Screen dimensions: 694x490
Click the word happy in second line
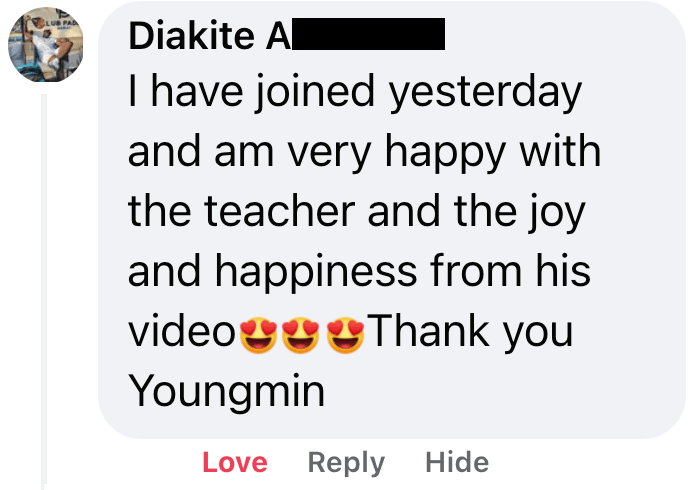coord(445,153)
